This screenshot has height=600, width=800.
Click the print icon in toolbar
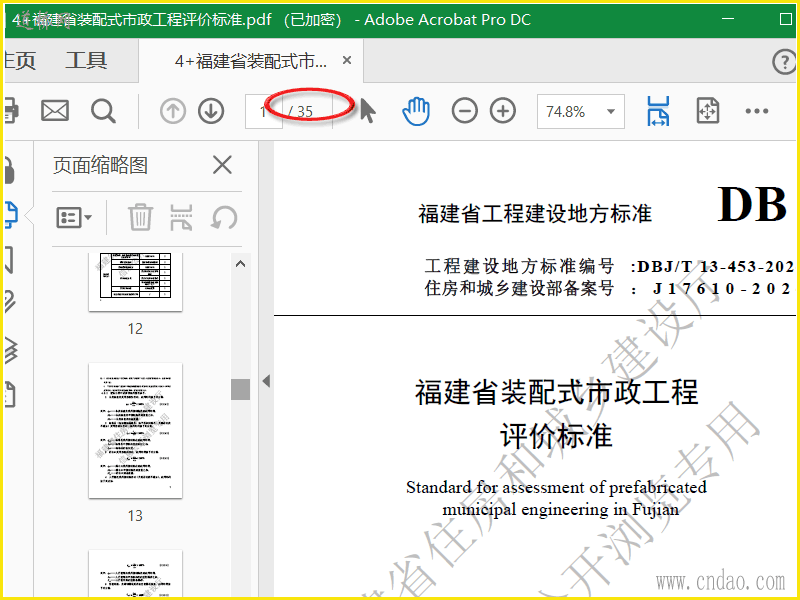(x=11, y=111)
